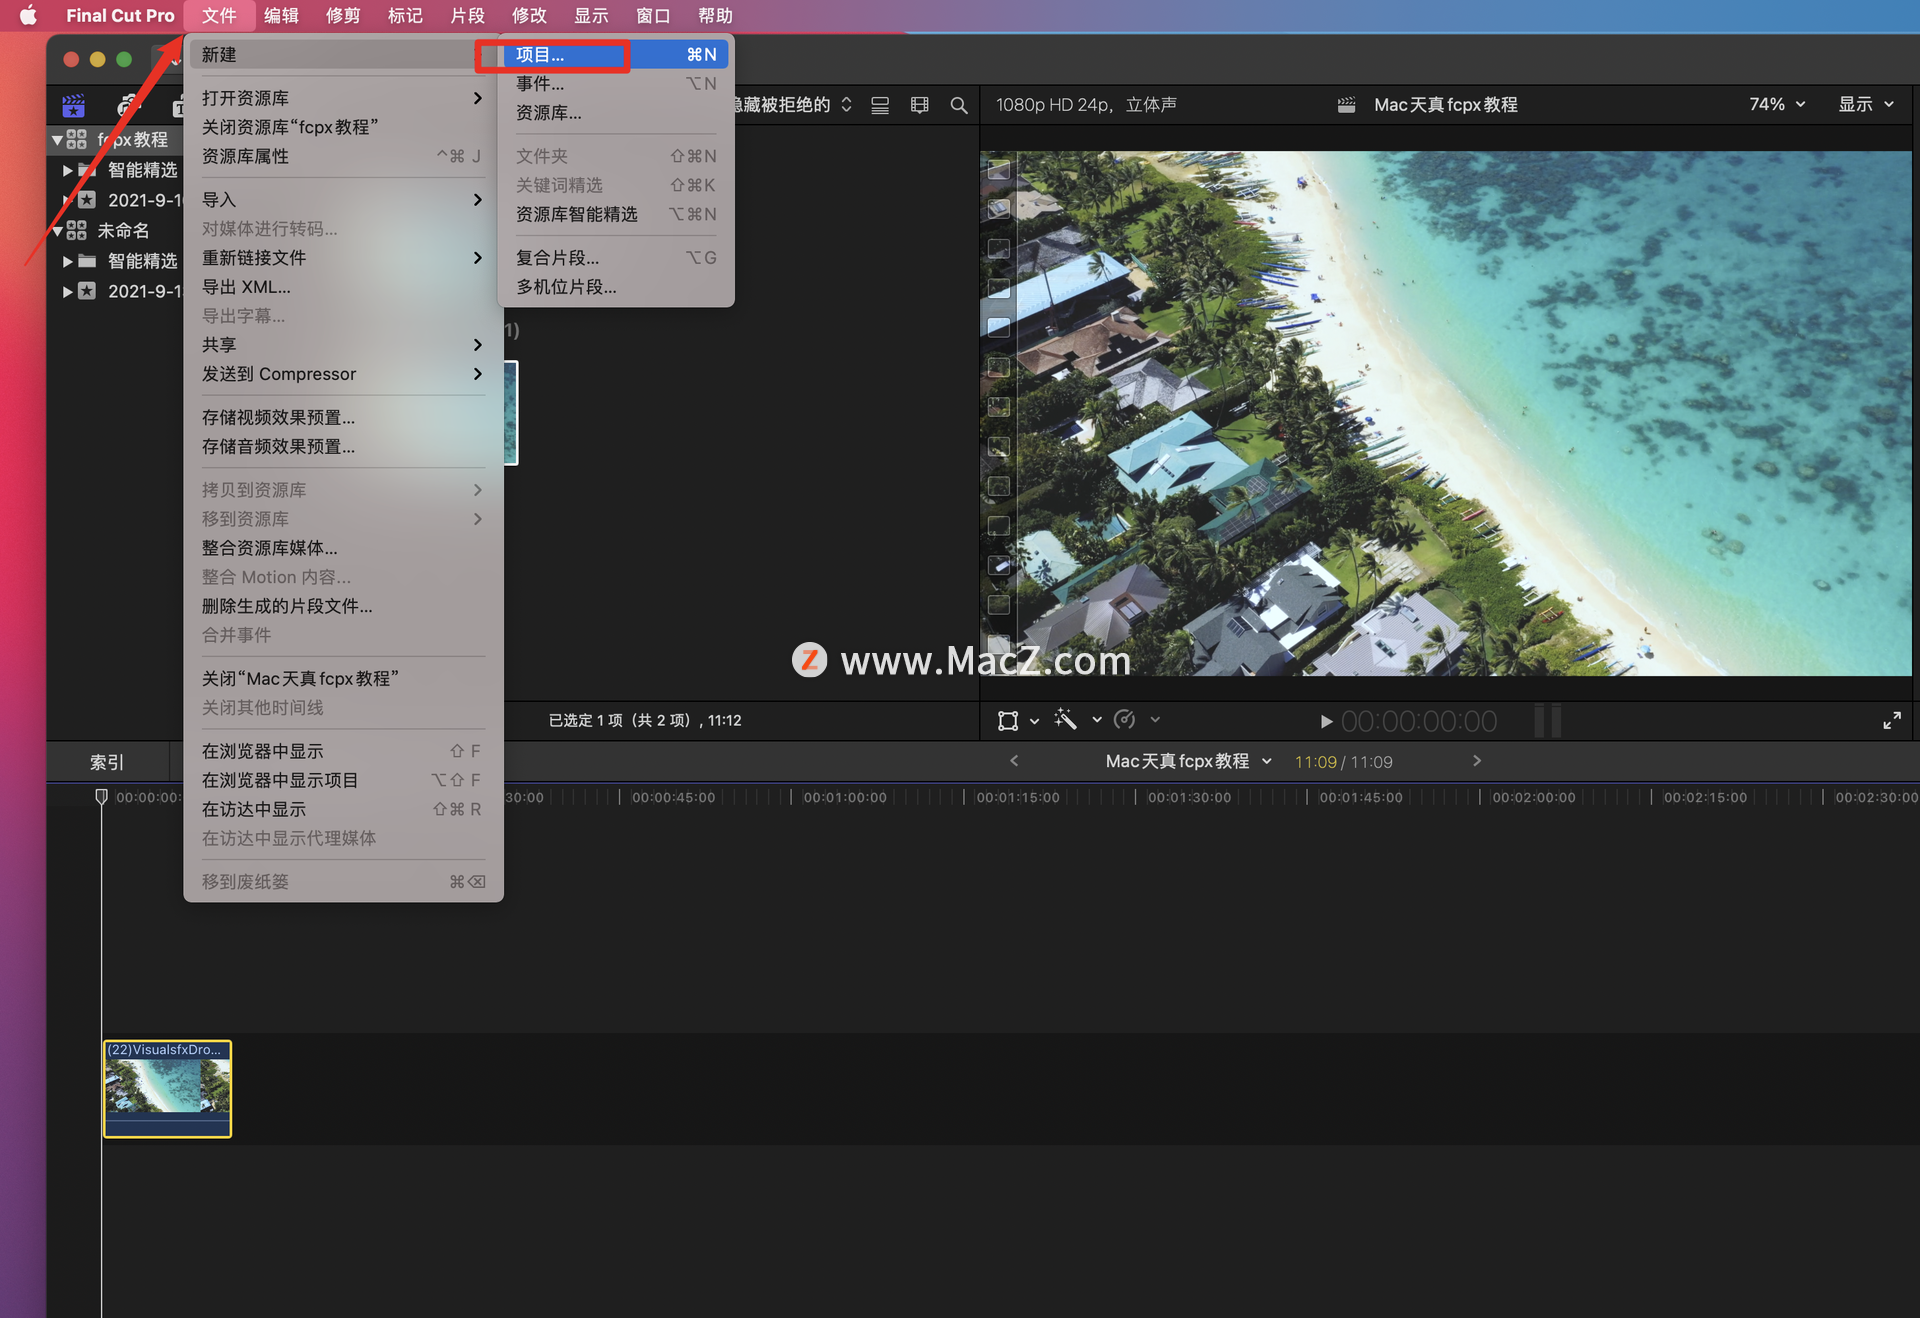Image resolution: width=1920 pixels, height=1318 pixels.
Task: Click the browser search magnifier icon
Action: point(959,105)
